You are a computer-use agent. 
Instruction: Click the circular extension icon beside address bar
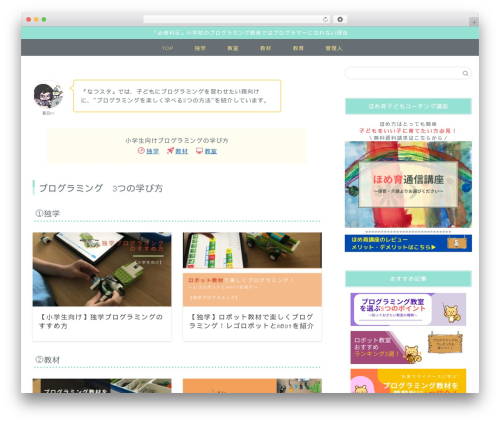click(340, 20)
